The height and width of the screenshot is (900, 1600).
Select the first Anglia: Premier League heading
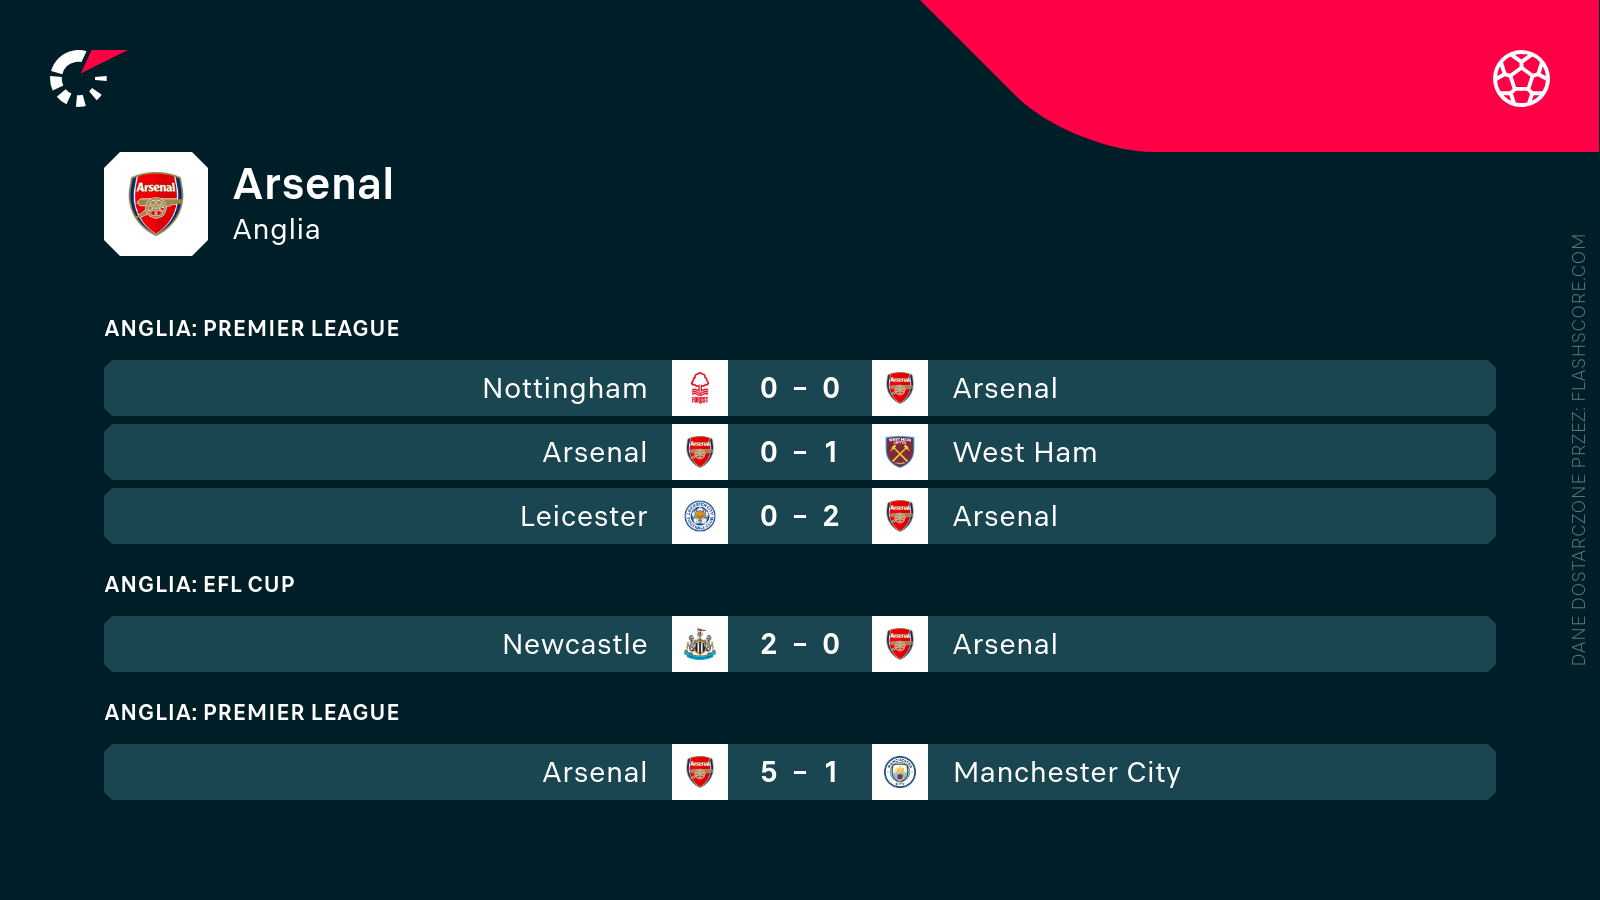point(252,329)
